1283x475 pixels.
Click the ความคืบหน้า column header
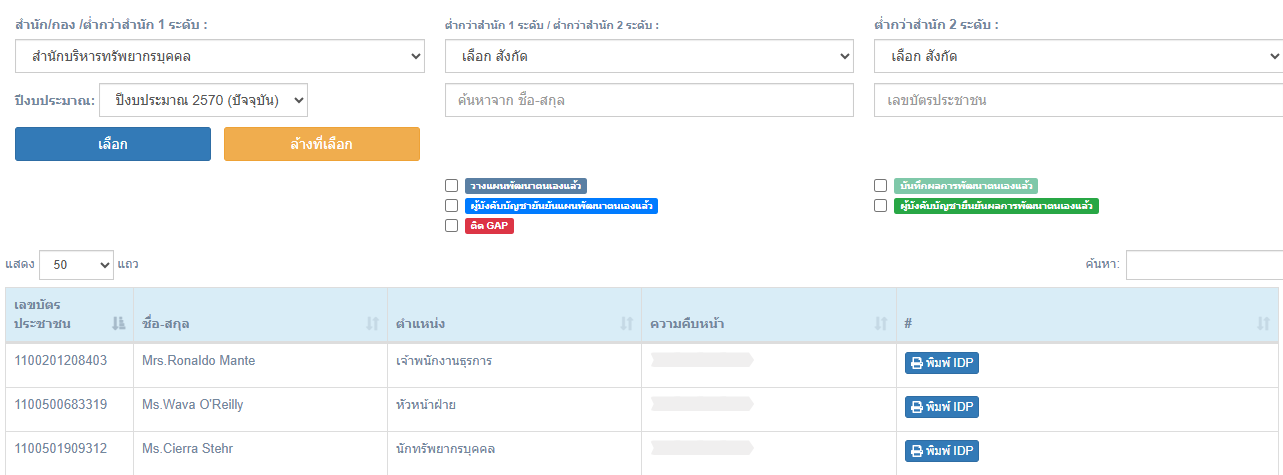769,314
